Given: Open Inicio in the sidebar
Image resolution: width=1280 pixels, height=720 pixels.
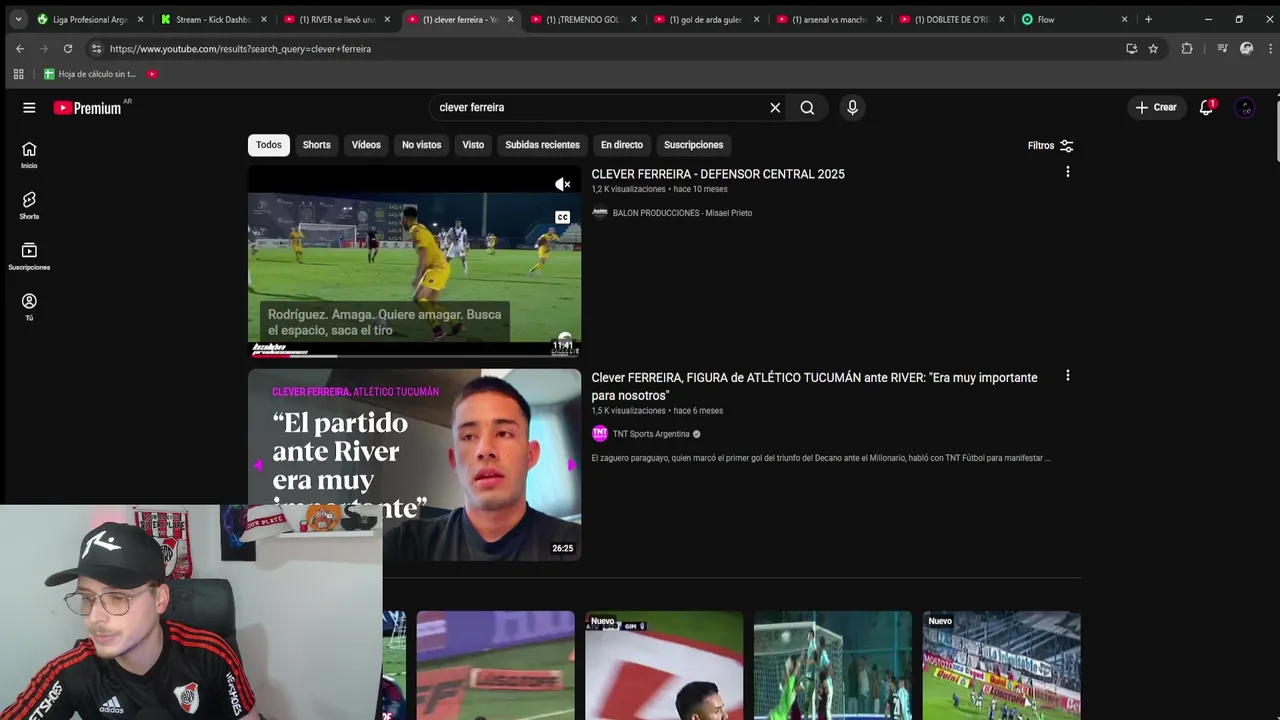Looking at the screenshot, I should (x=29, y=155).
